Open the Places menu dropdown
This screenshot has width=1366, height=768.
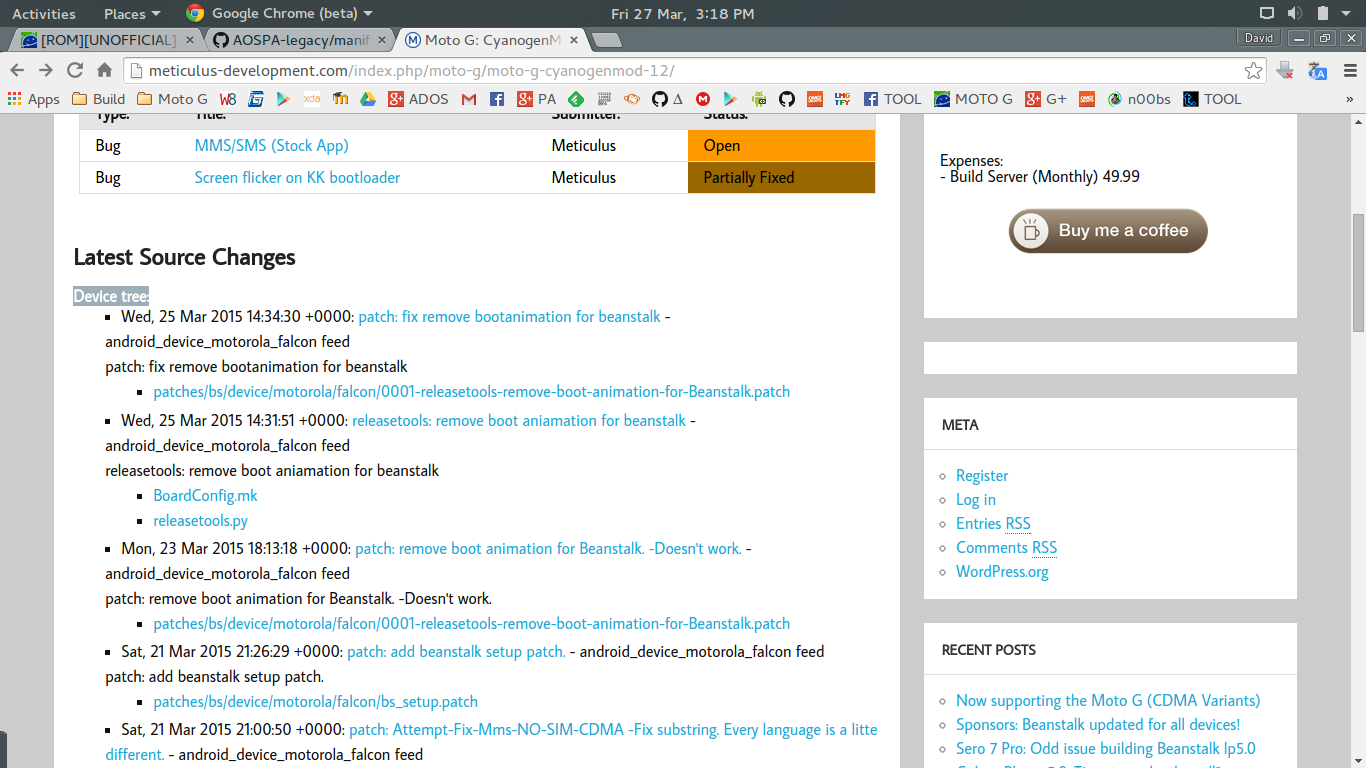130,13
